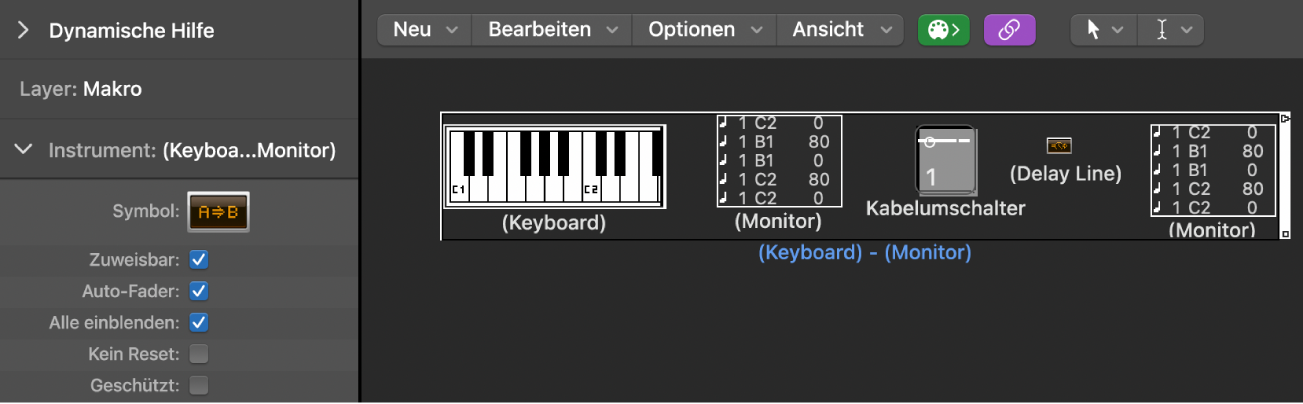Select the rightmost Monitor object
Screen dimensions: 1303x404
[1213, 169]
